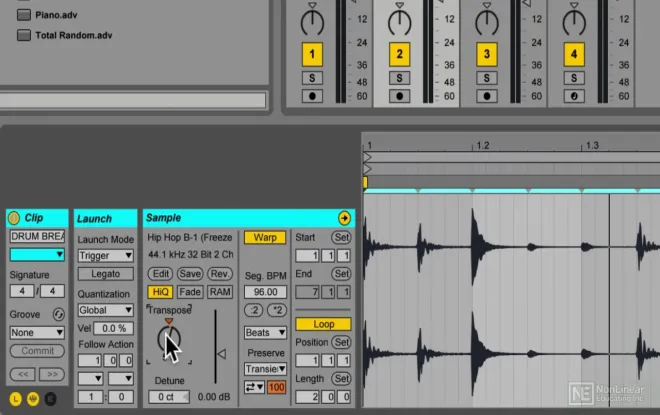Click the Save button in Sample box
660x415 pixels.
click(x=190, y=274)
